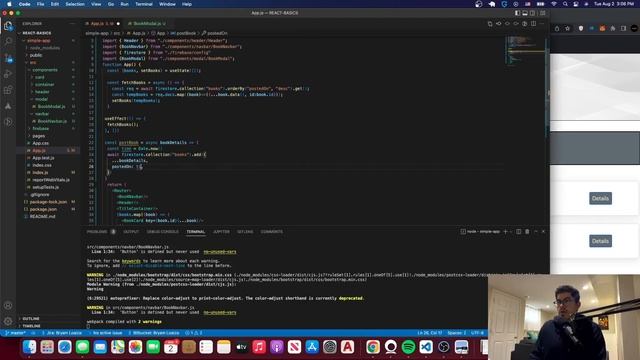Open App.css in the explorer

[40, 143]
